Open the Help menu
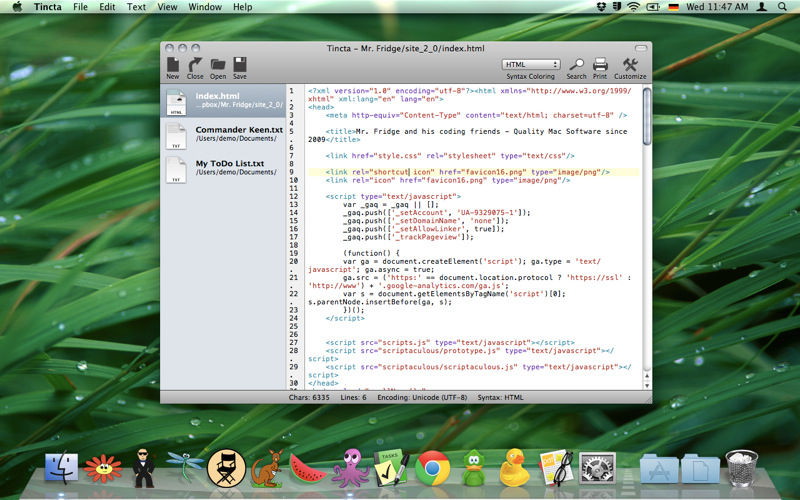This screenshot has width=800, height=500. [242, 7]
